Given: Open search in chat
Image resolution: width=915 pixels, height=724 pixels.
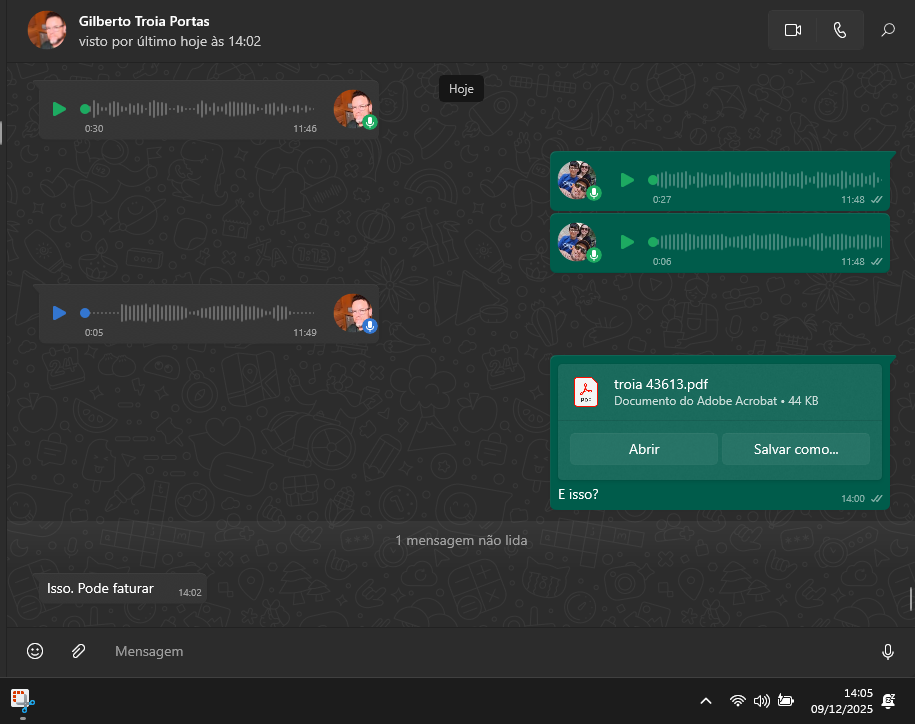Looking at the screenshot, I should coord(887,30).
